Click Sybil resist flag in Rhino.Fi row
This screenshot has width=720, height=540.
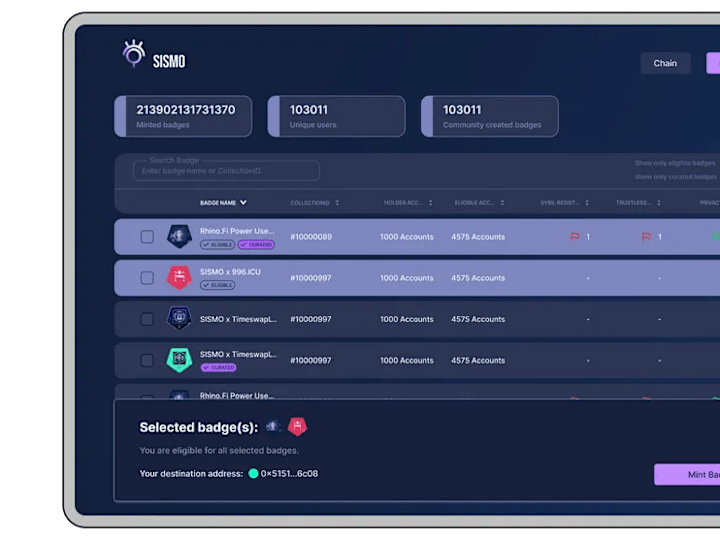click(x=574, y=236)
